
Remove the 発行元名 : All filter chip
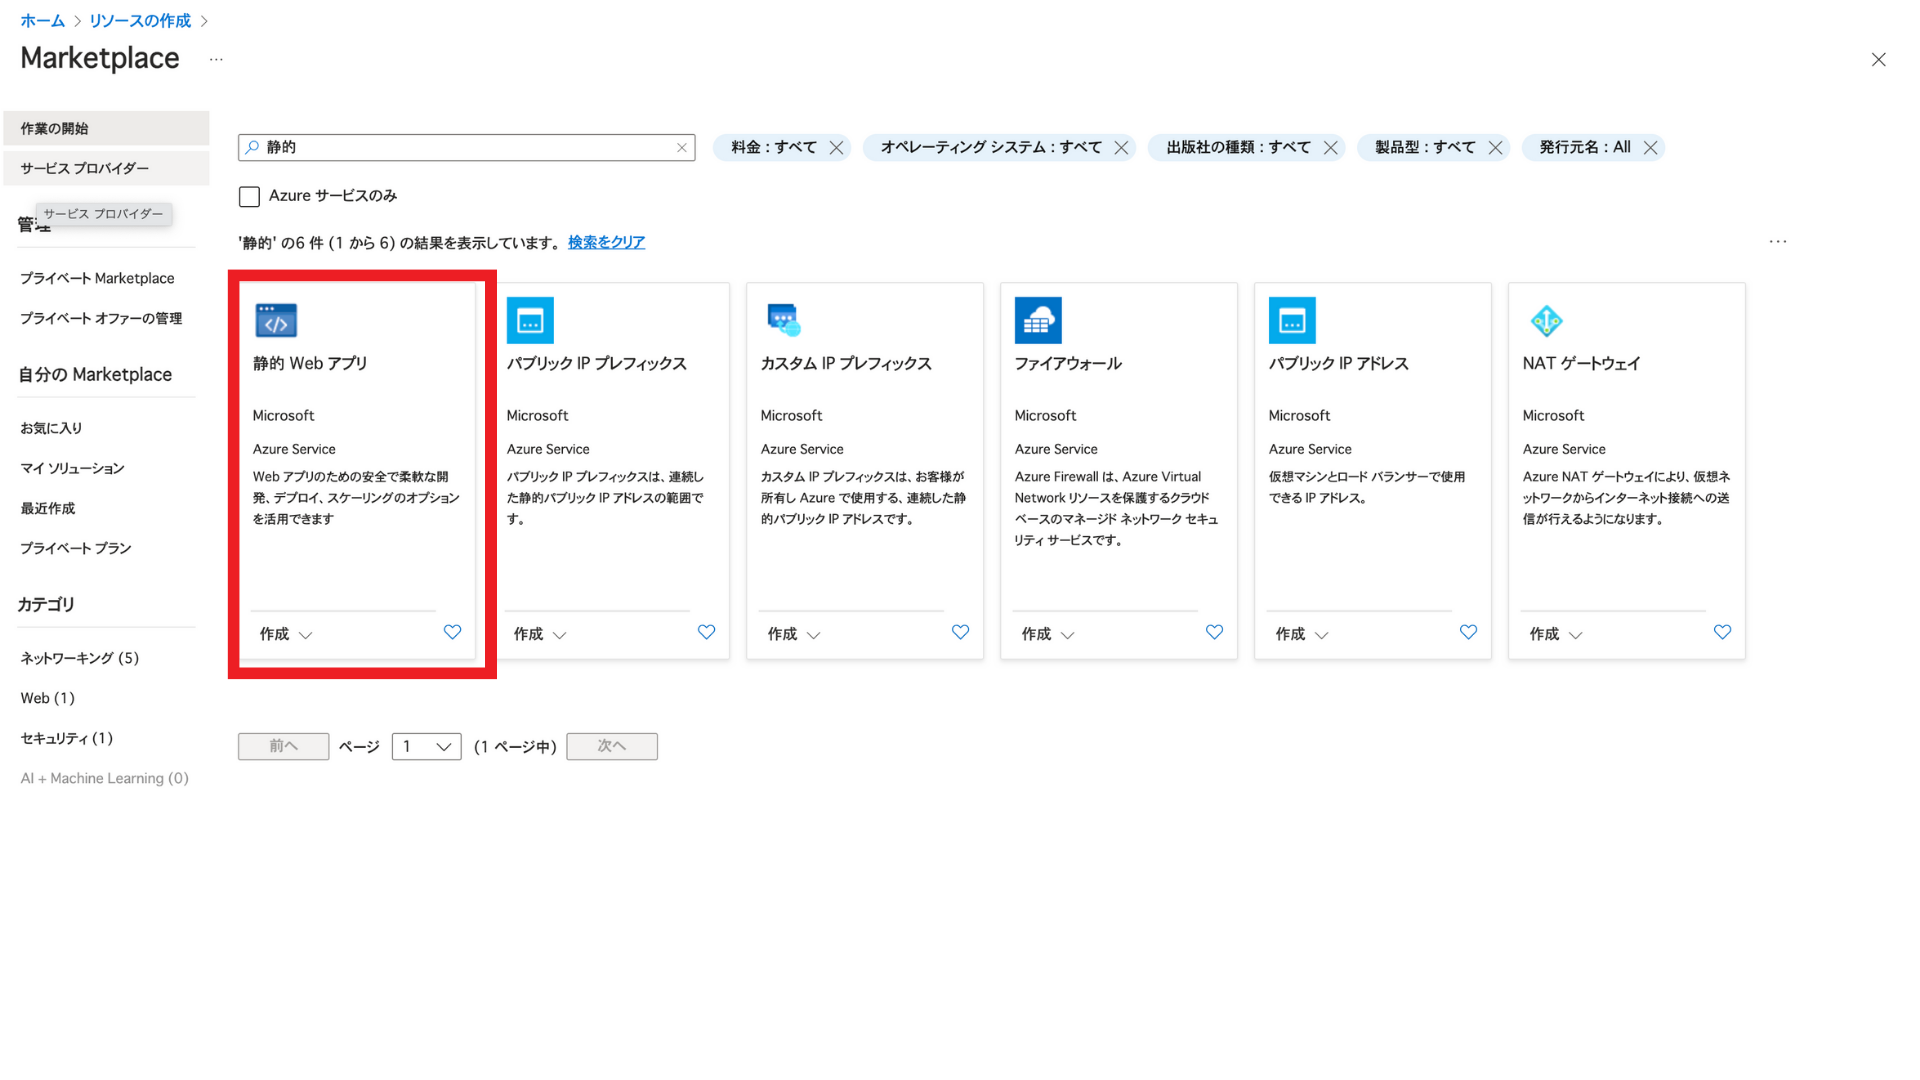click(x=1651, y=148)
